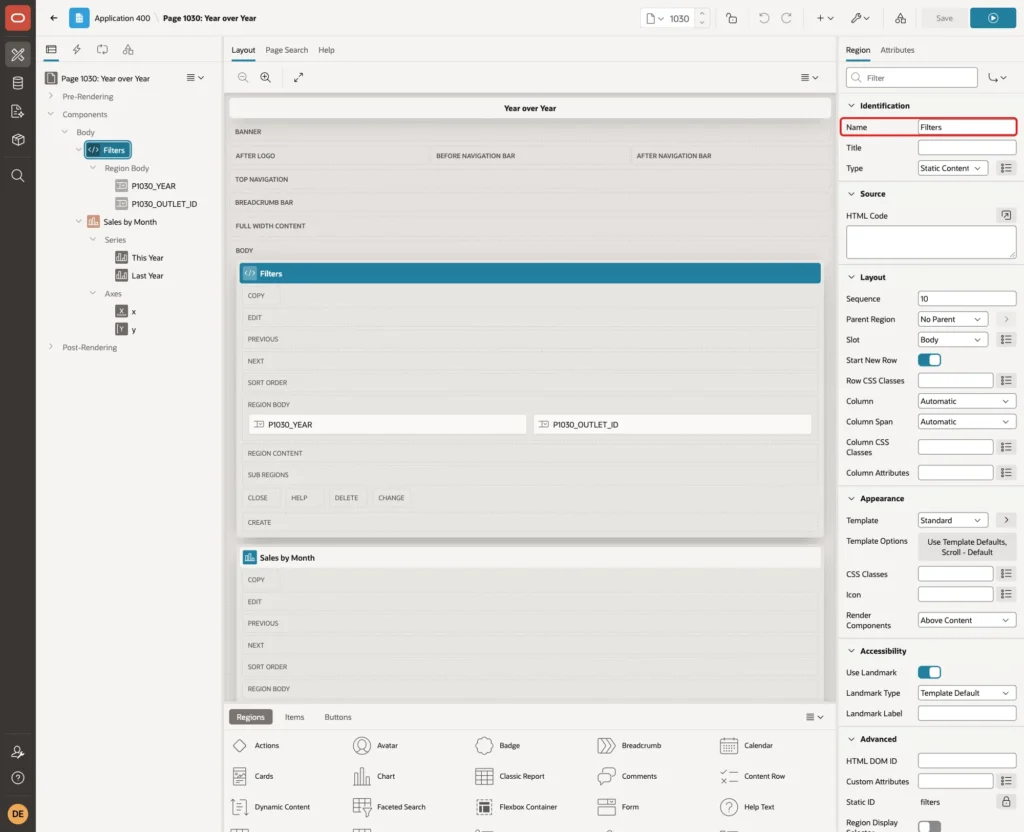Collapse the Identification section
Image resolution: width=1024 pixels, height=832 pixels.
(x=851, y=106)
